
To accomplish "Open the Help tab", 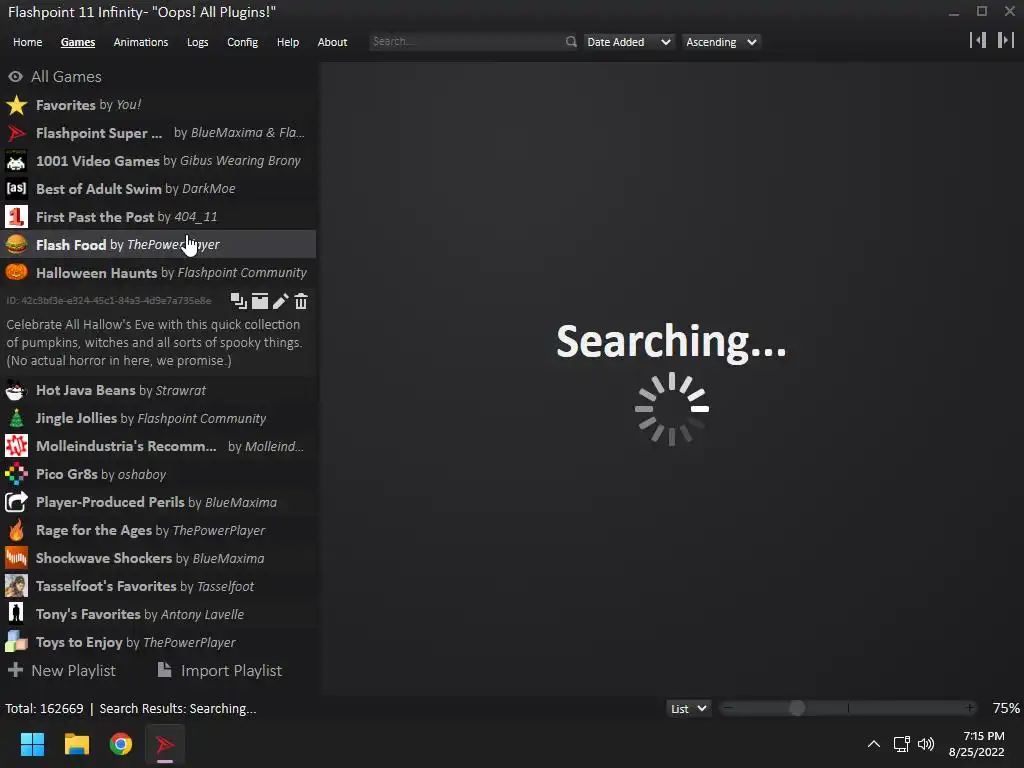I will tap(287, 42).
